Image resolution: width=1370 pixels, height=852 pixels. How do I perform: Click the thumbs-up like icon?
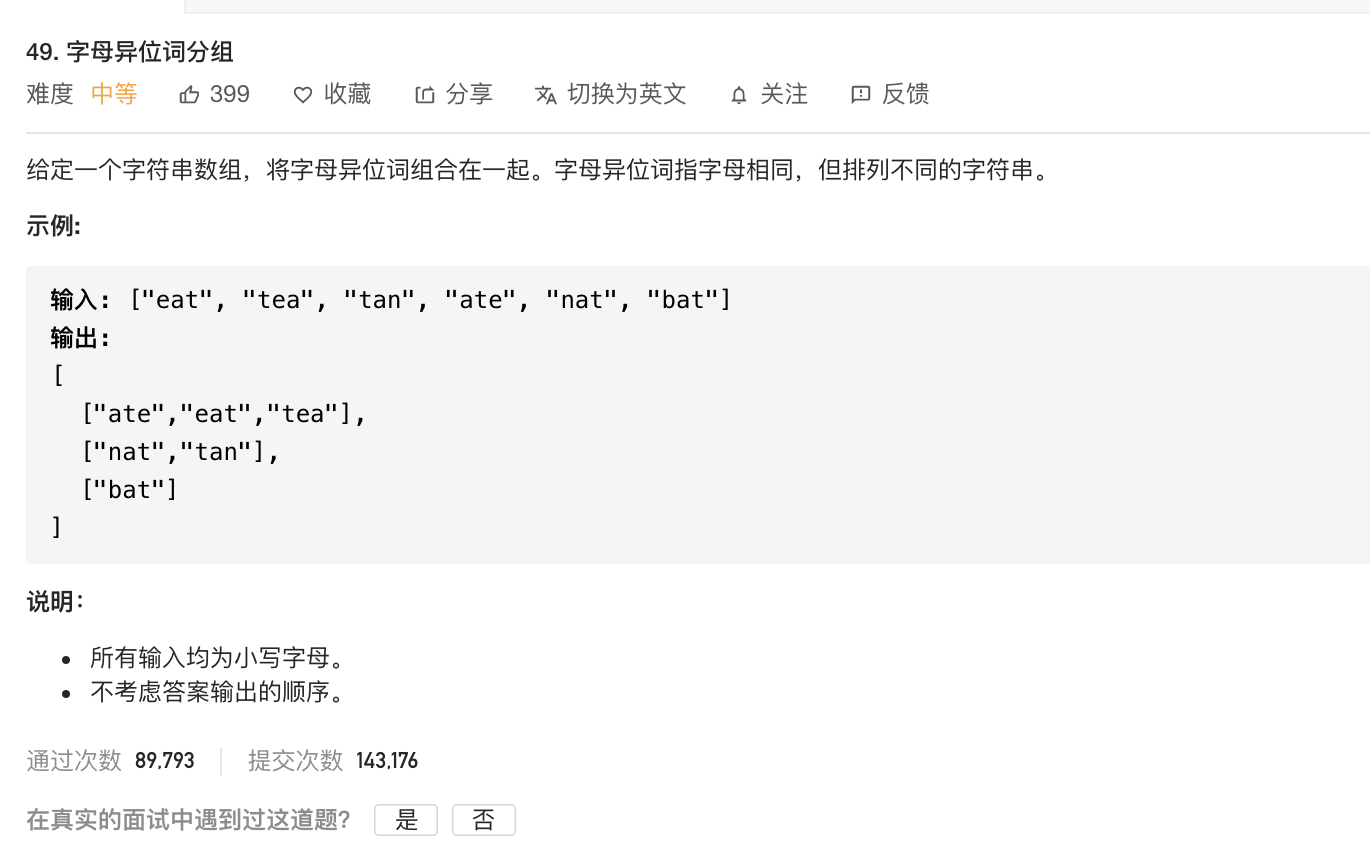(189, 95)
